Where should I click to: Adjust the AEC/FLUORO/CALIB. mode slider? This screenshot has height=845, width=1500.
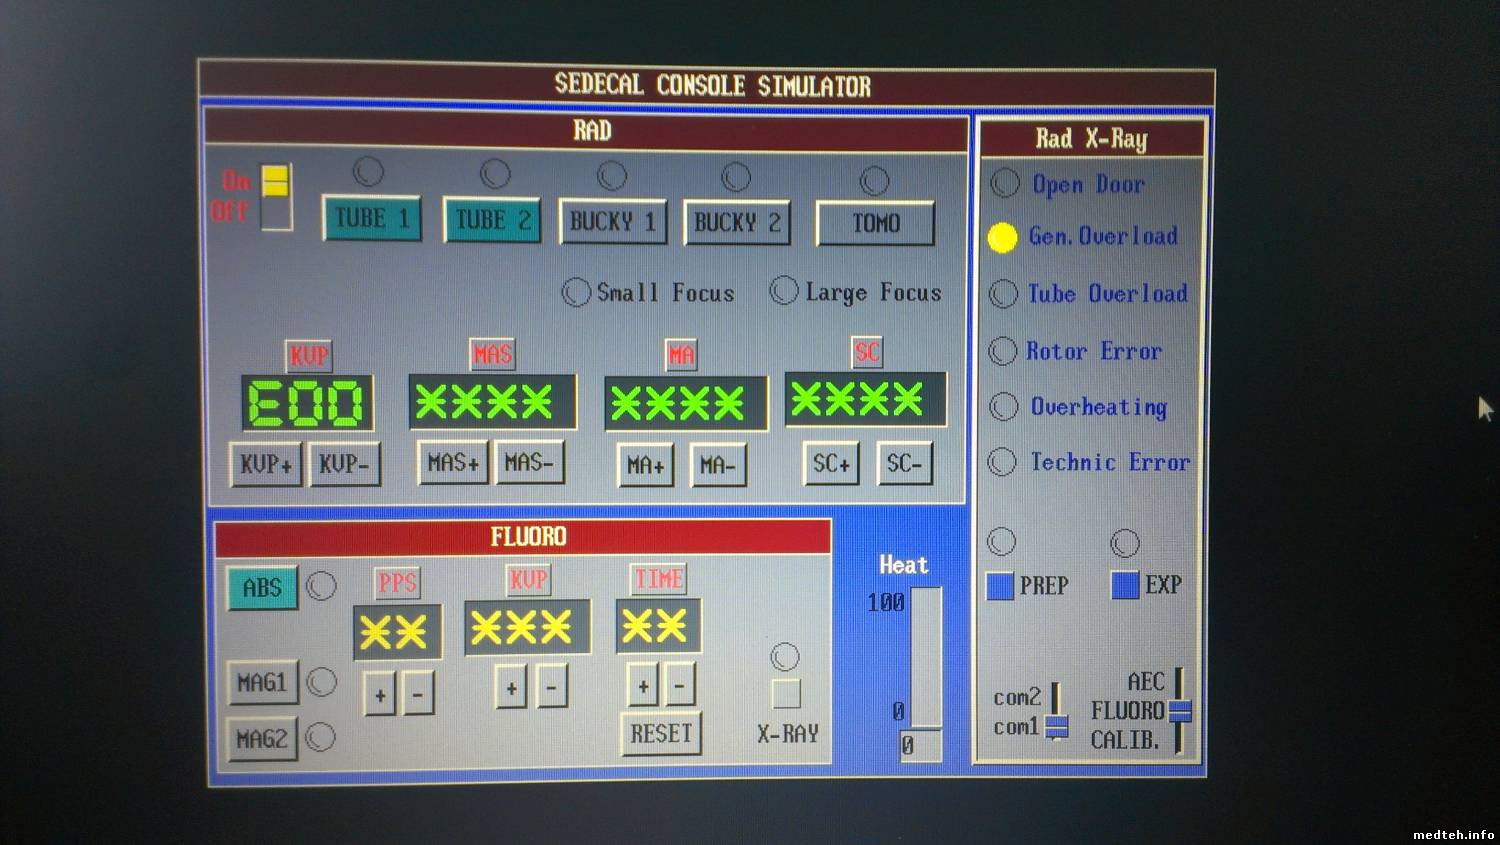(1180, 711)
